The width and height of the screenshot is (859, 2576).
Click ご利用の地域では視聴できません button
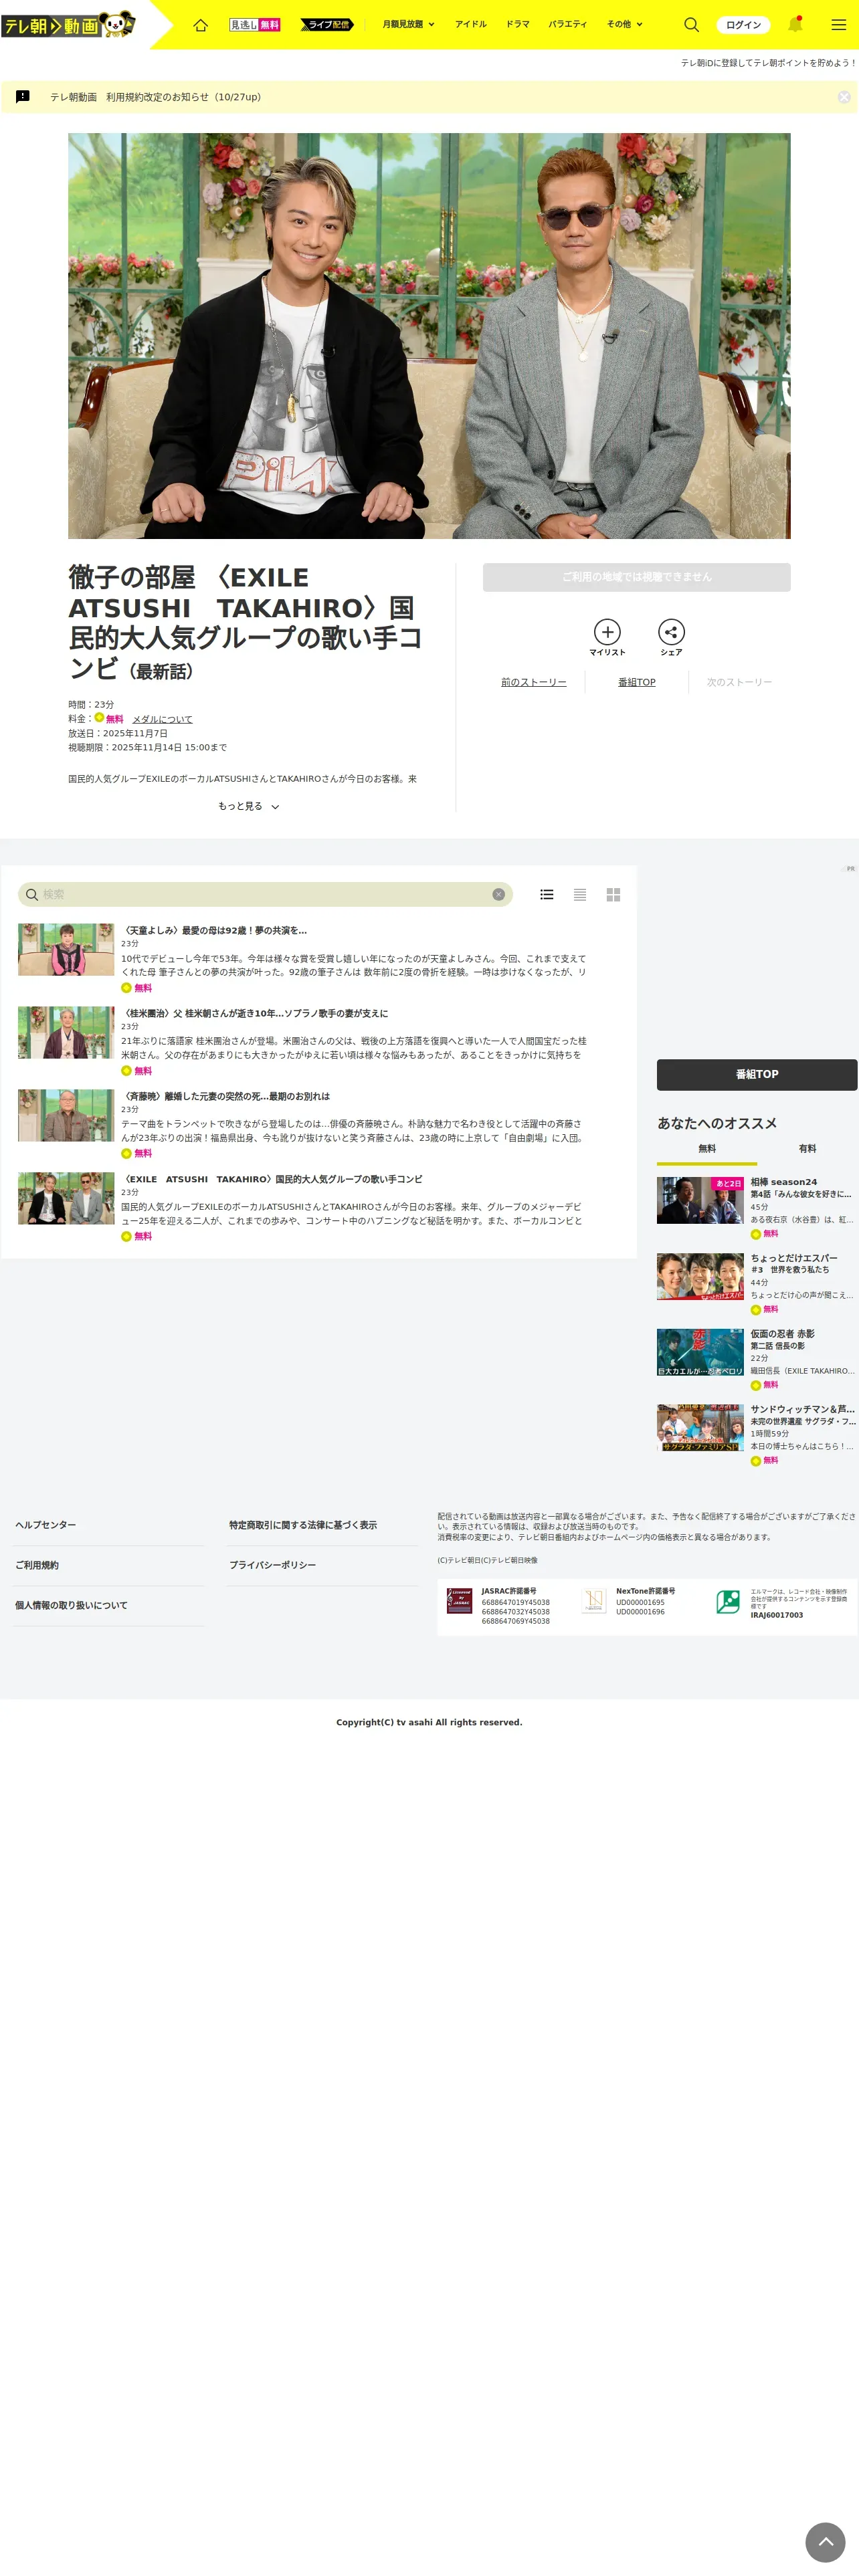pyautogui.click(x=636, y=577)
